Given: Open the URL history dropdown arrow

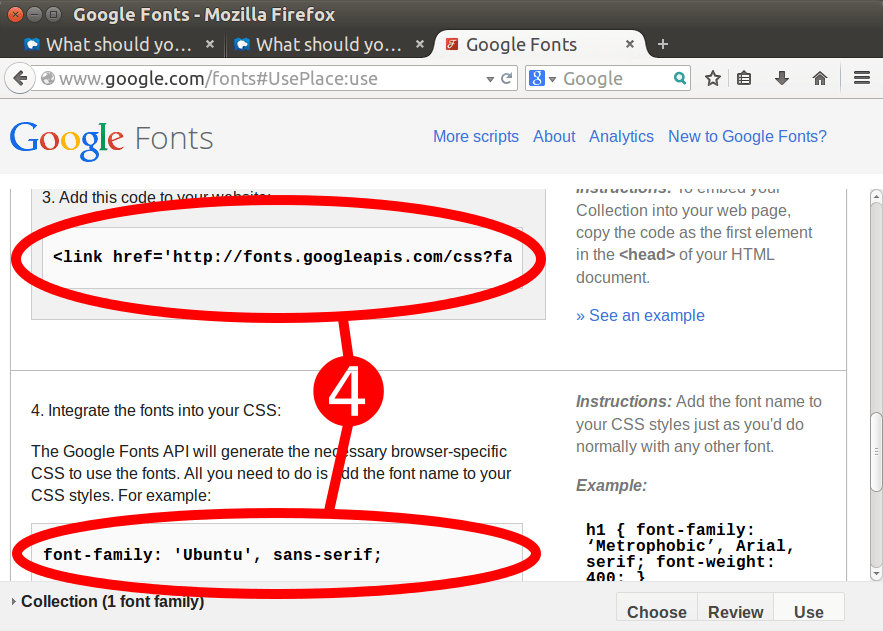Looking at the screenshot, I should coord(490,78).
